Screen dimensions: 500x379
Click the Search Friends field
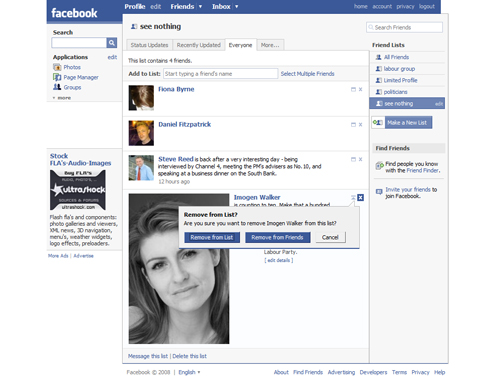tap(404, 27)
